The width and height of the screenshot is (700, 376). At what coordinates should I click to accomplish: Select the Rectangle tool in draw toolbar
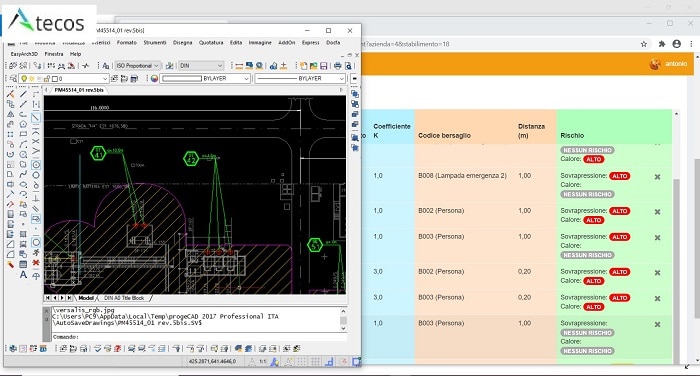tap(23, 134)
